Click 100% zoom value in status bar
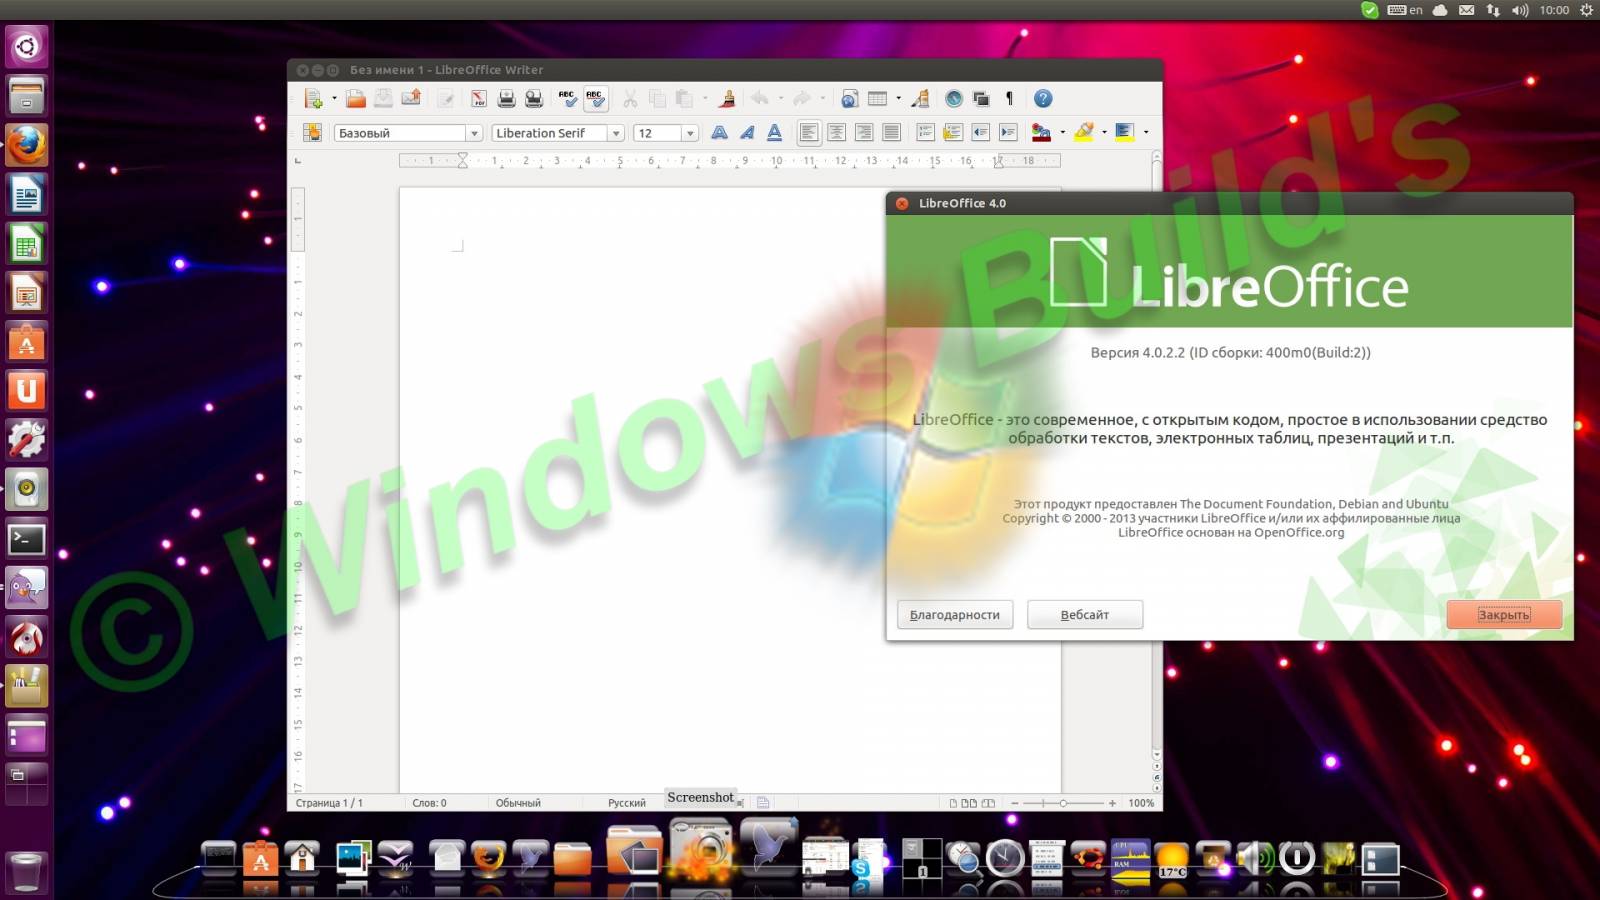The image size is (1600, 900). click(1141, 803)
